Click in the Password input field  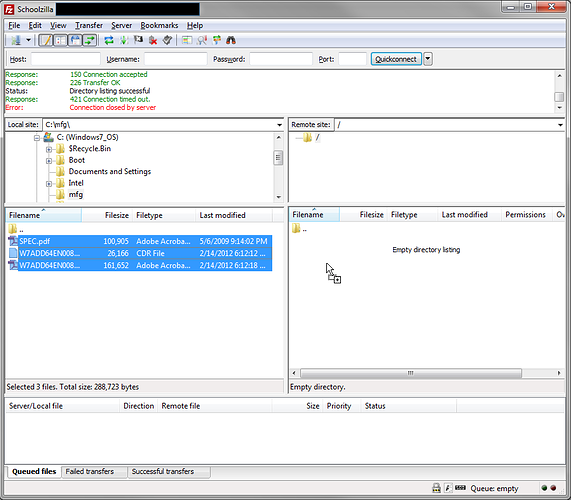(281, 59)
